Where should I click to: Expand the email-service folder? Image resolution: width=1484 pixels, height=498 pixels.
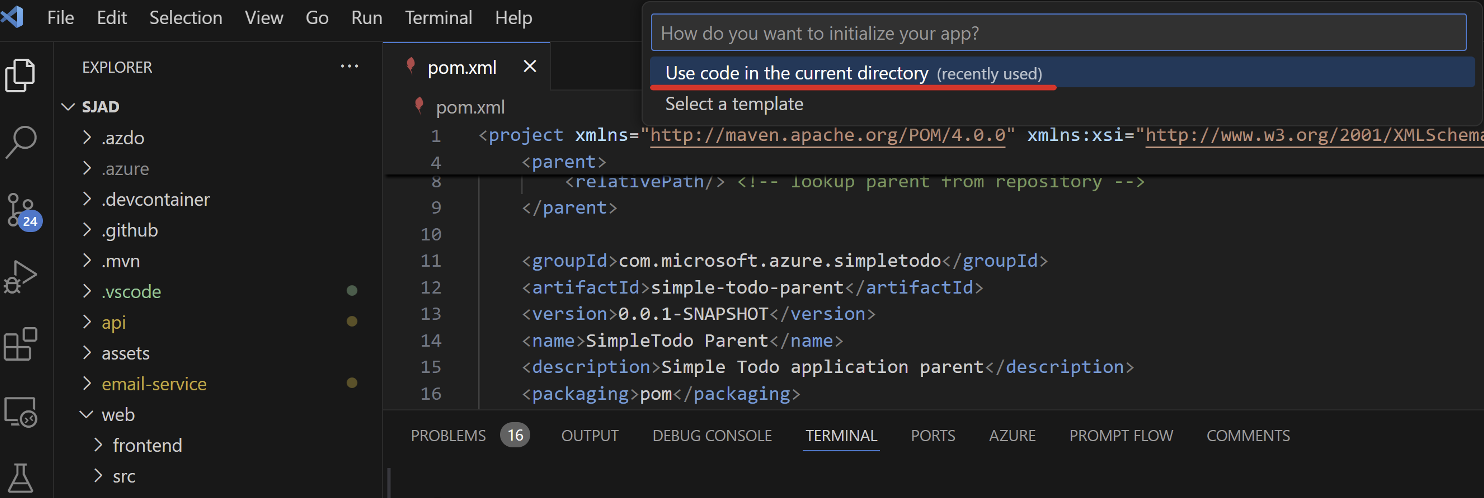pyautogui.click(x=153, y=384)
